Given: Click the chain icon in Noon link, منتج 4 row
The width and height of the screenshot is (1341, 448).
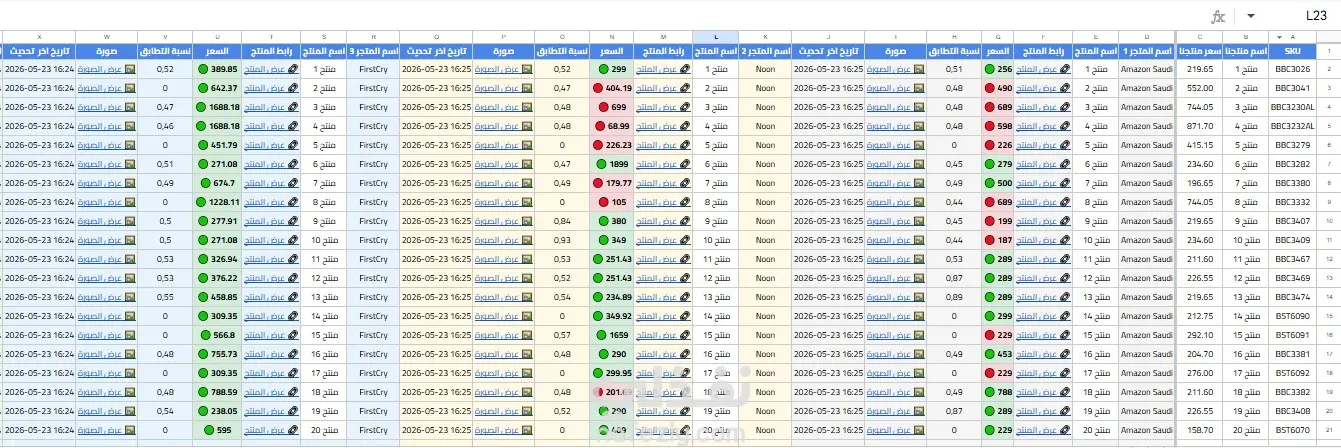Looking at the screenshot, I should coord(684,126).
